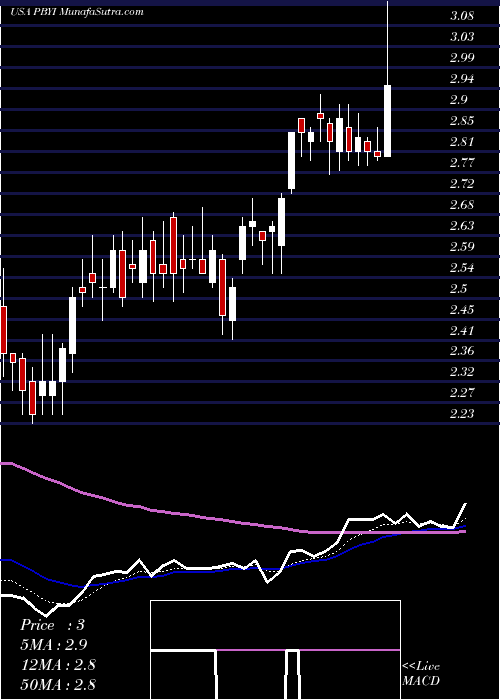Click the 5MA : 2.9 readout
This screenshot has height=700, width=500.
pyautogui.click(x=54, y=645)
